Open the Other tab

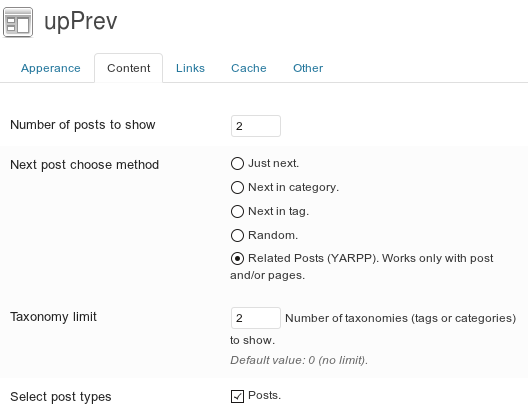coord(308,68)
